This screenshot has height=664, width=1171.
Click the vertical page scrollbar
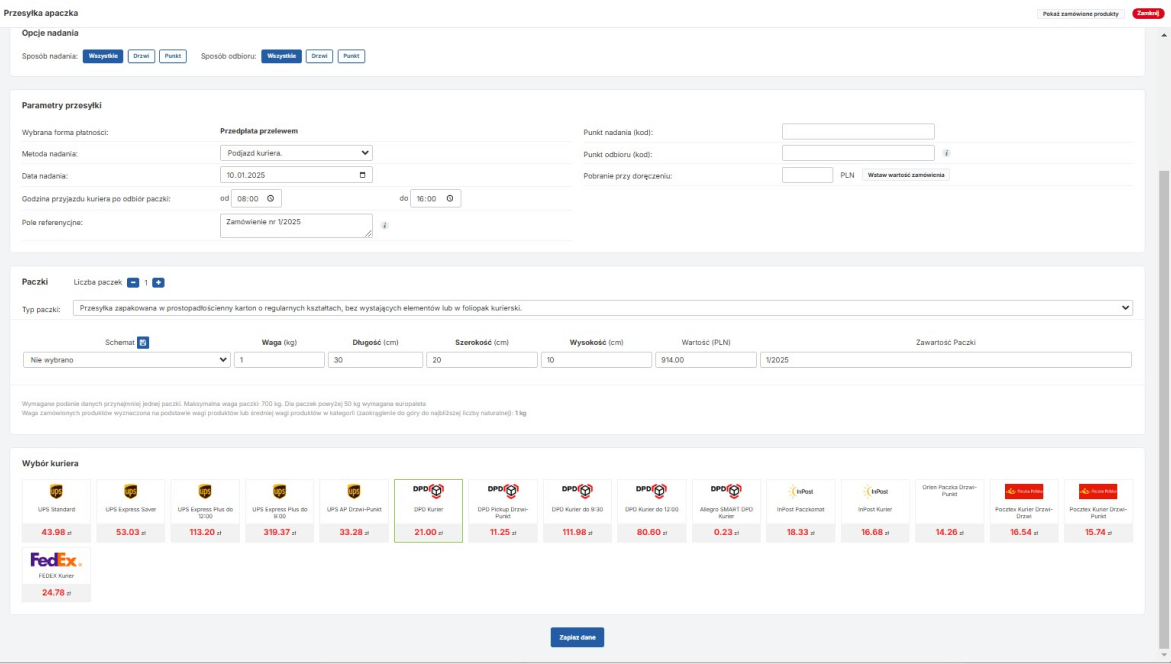(x=1164, y=400)
